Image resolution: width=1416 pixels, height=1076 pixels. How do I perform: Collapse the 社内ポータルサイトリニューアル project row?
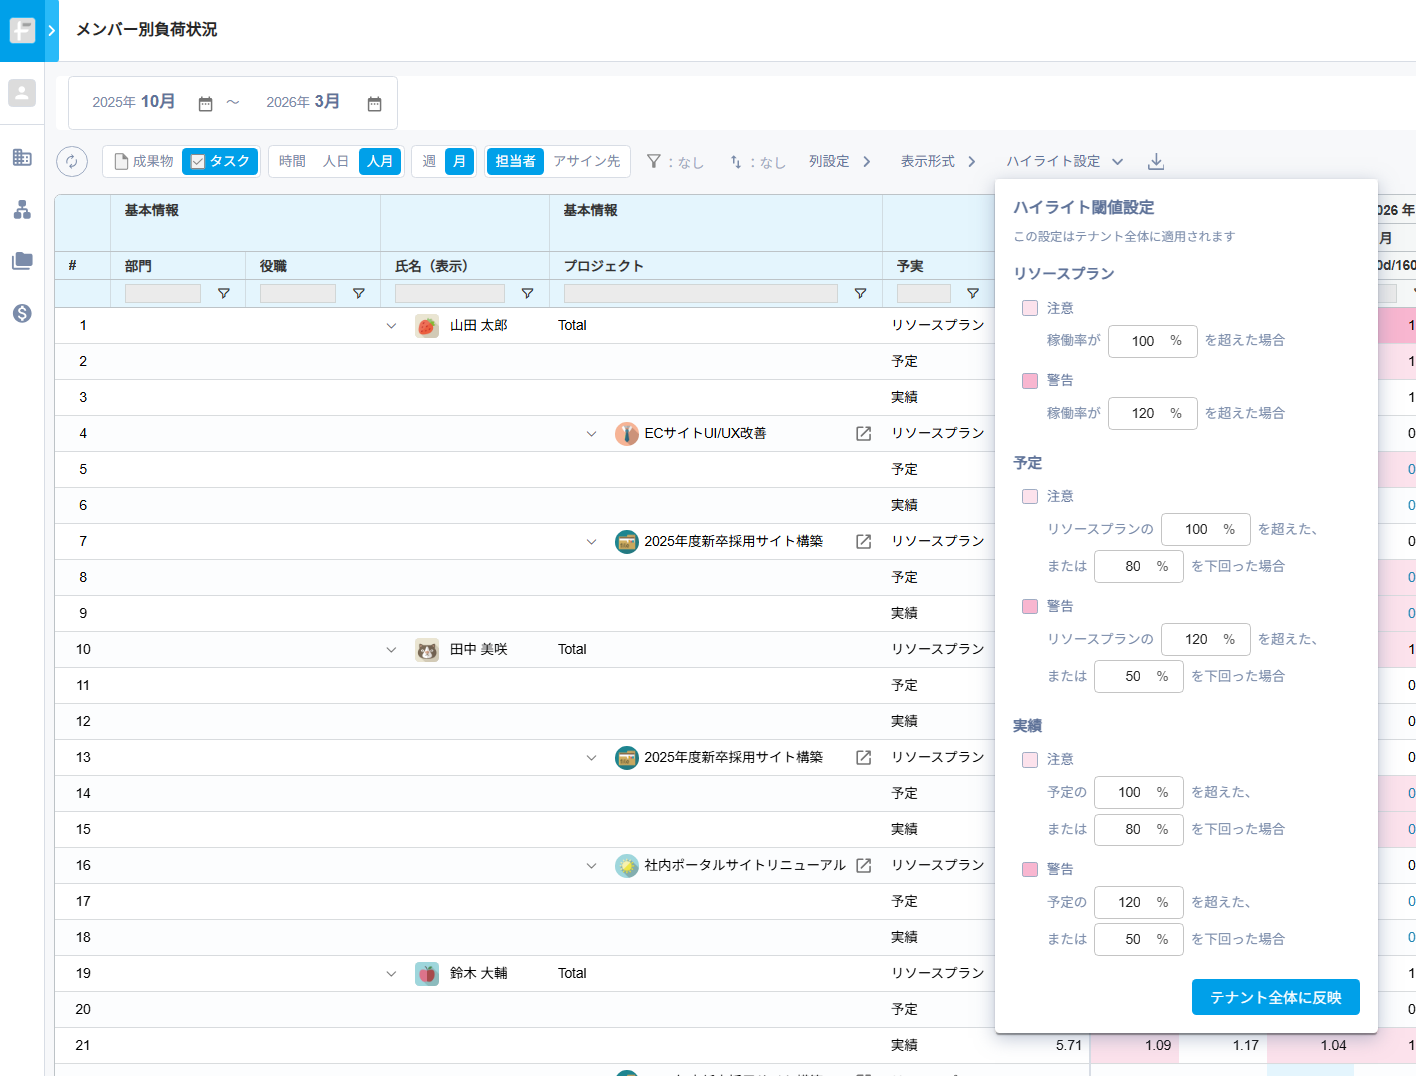click(591, 866)
